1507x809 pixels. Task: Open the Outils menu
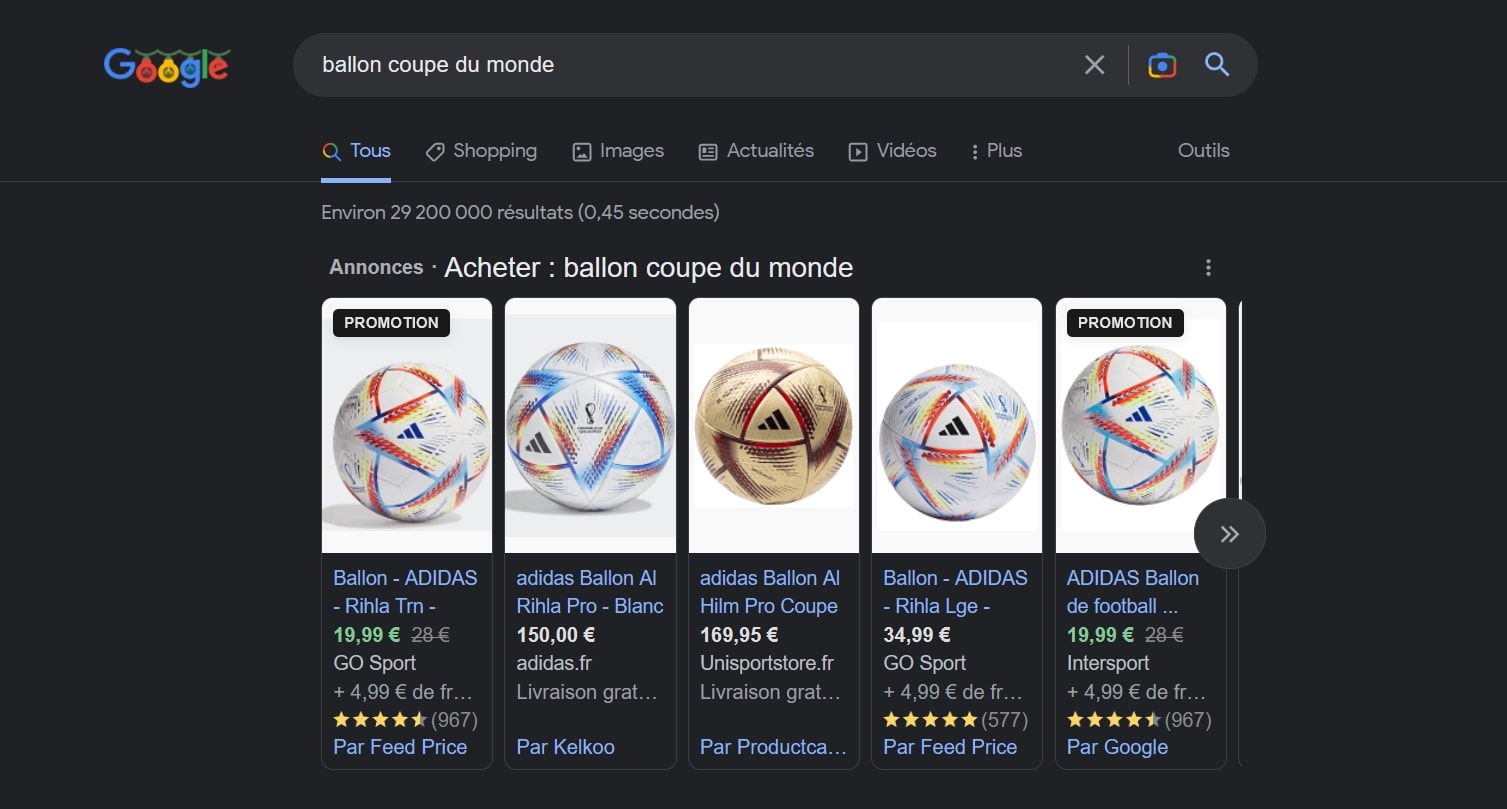(x=1203, y=150)
